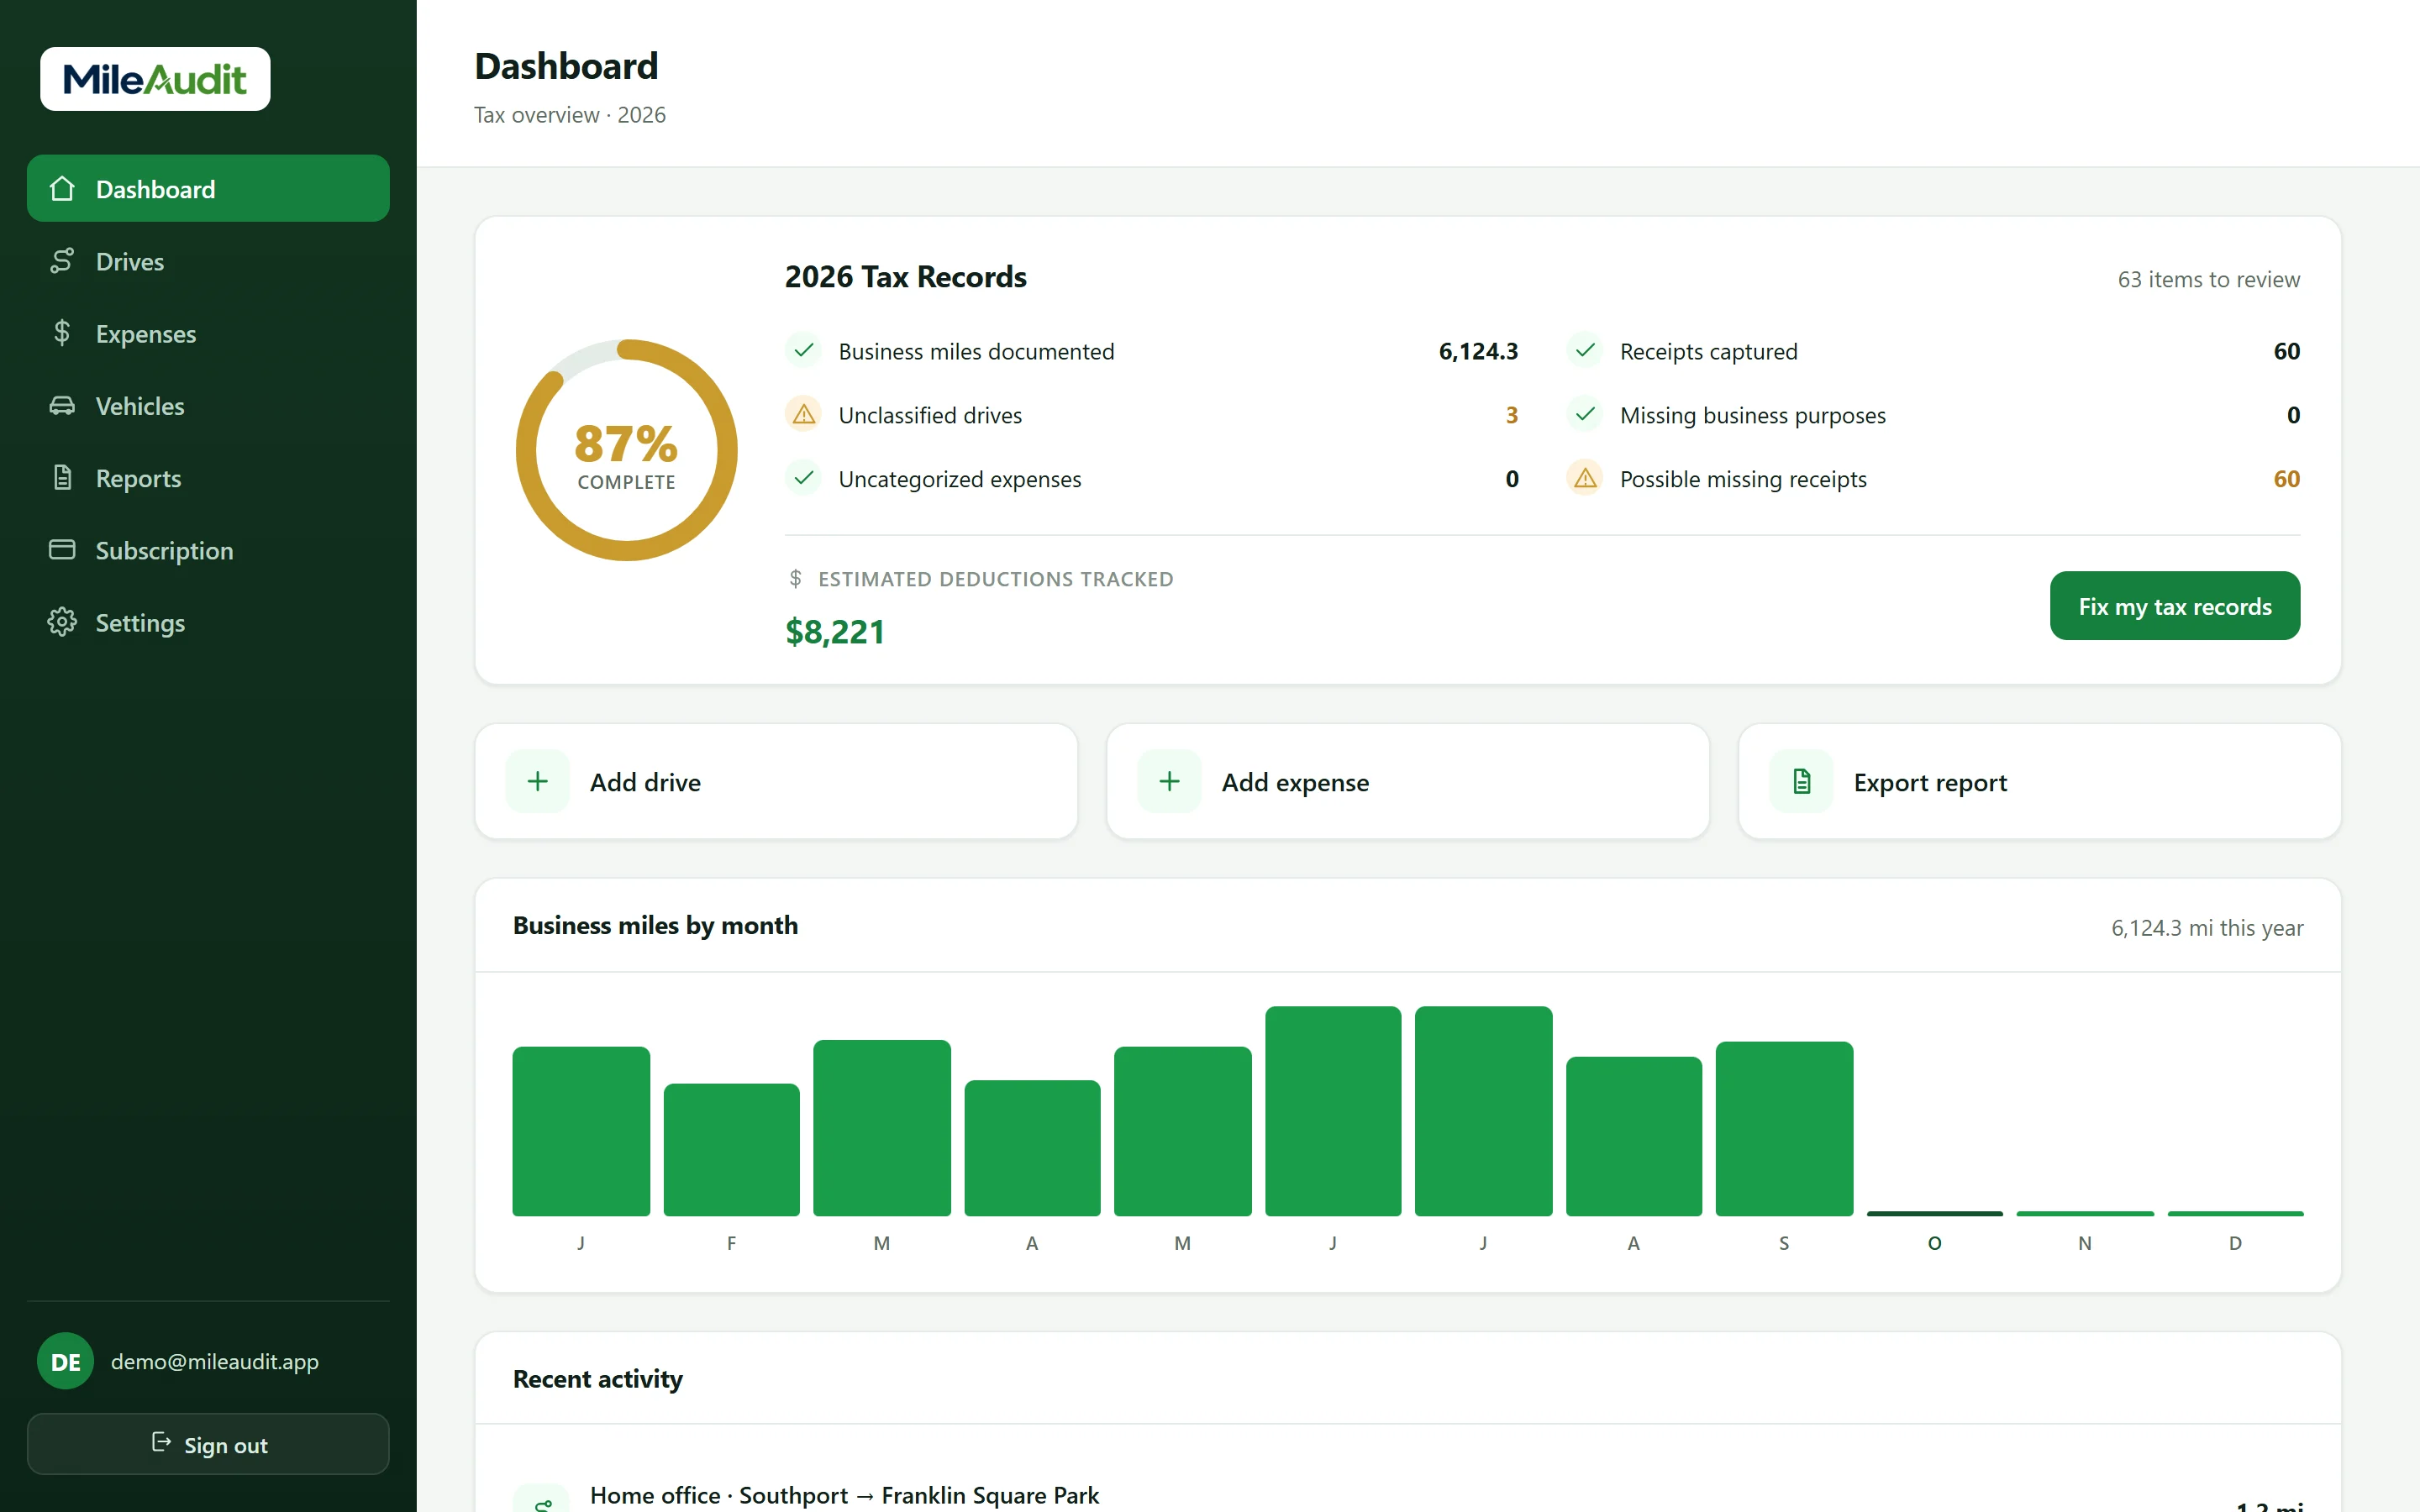Click the checkmark beside Business miles documented

coord(803,350)
